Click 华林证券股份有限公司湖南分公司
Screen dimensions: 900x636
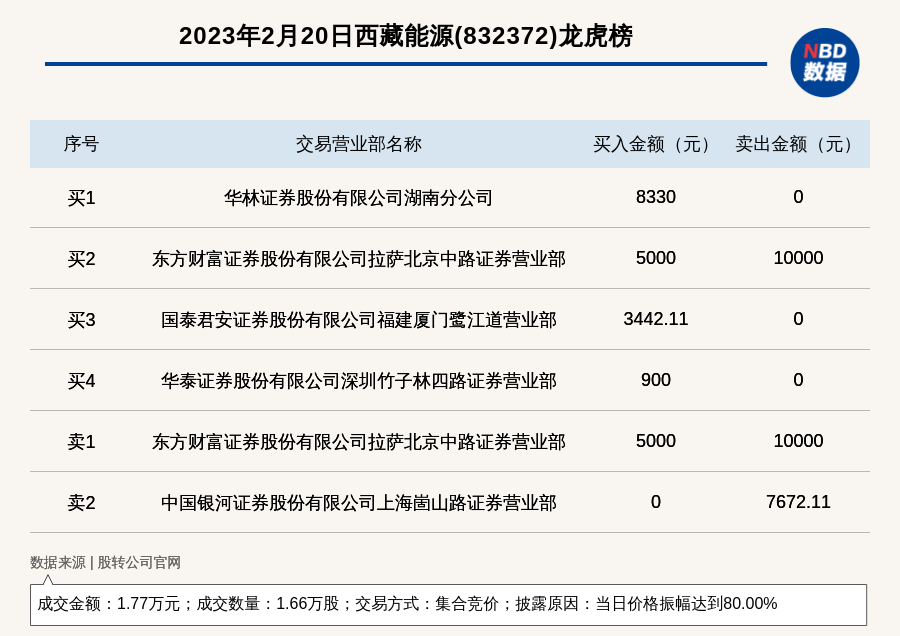tap(359, 198)
